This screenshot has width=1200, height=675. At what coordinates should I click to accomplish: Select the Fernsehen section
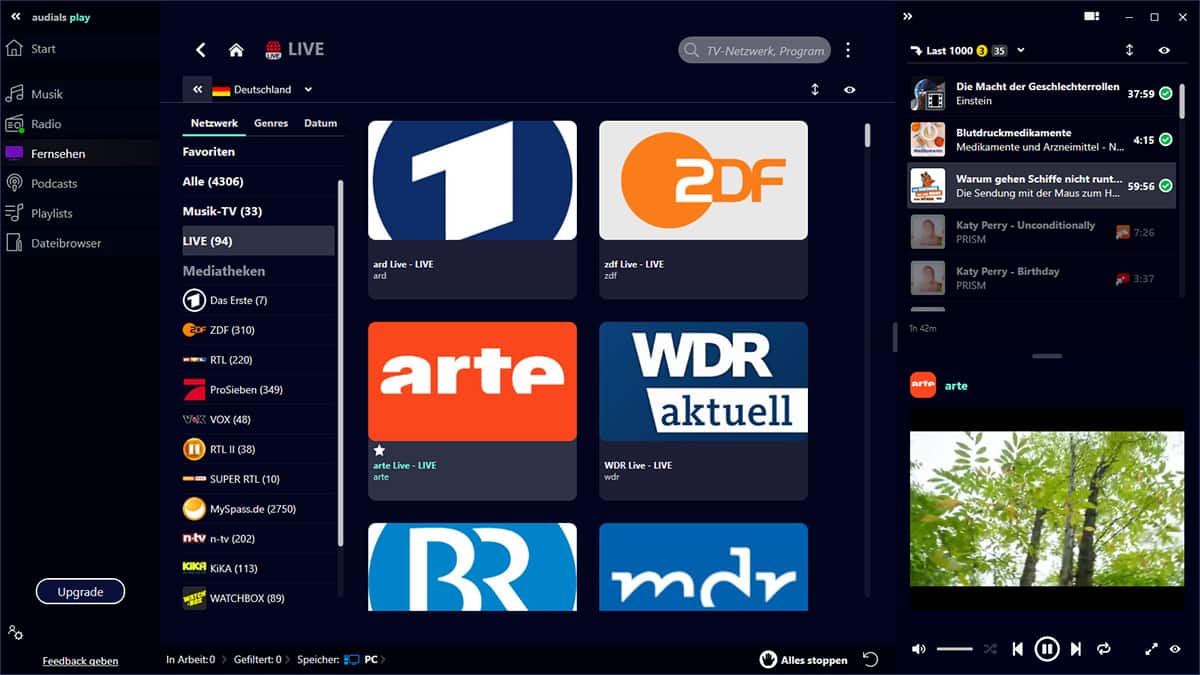(58, 154)
